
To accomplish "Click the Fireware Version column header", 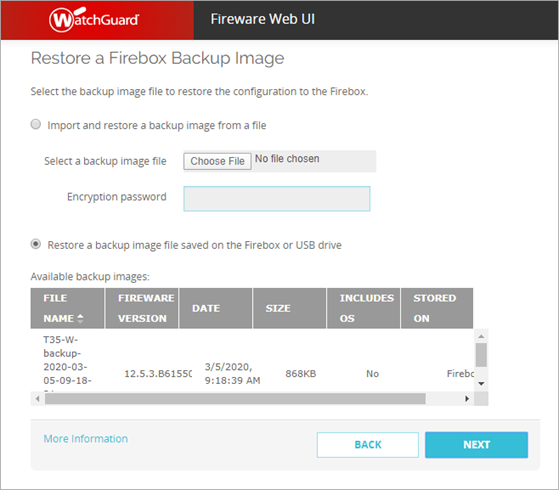I will click(142, 308).
